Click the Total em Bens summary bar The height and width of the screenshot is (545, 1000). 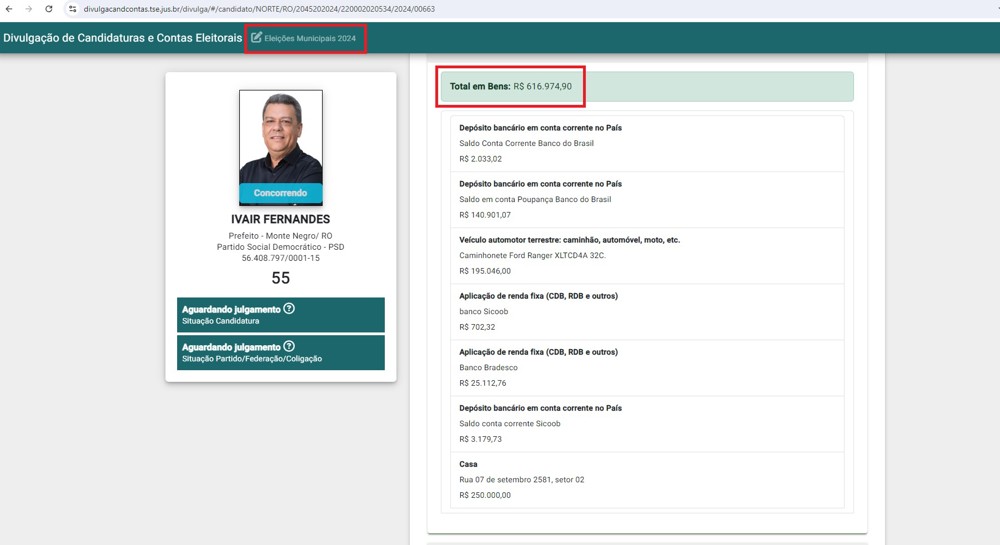tap(647, 87)
